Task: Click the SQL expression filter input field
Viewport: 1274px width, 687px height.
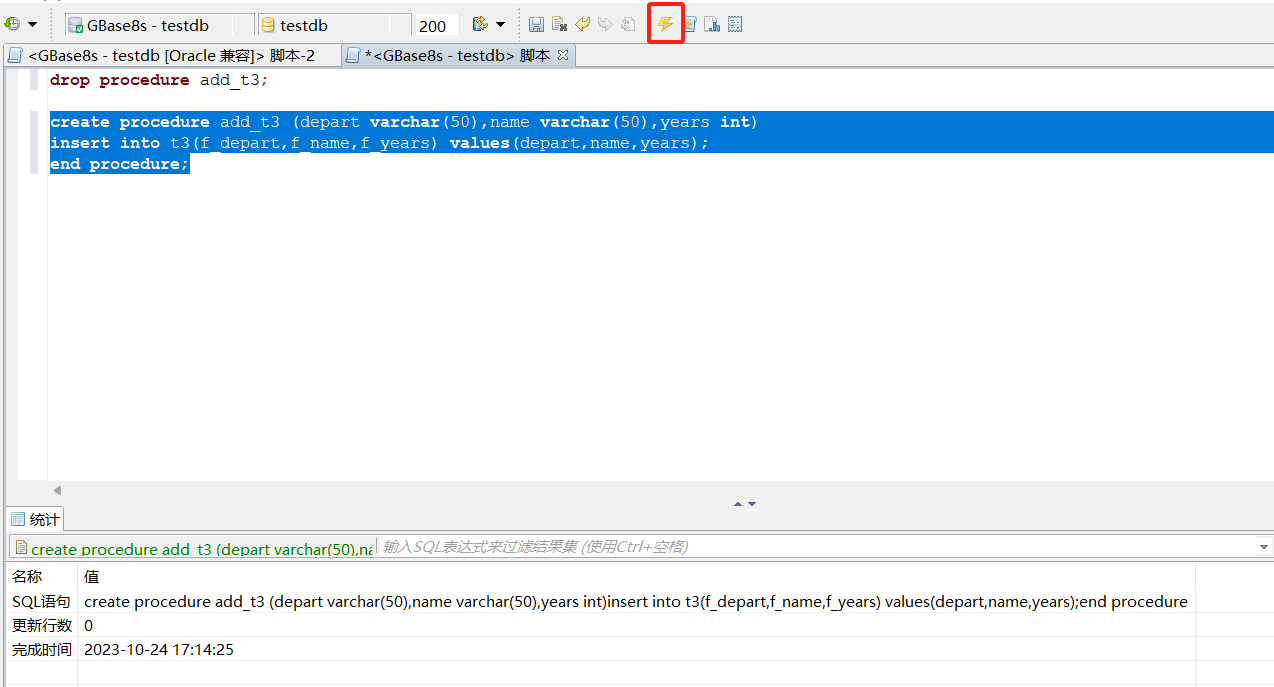Action: pos(815,547)
